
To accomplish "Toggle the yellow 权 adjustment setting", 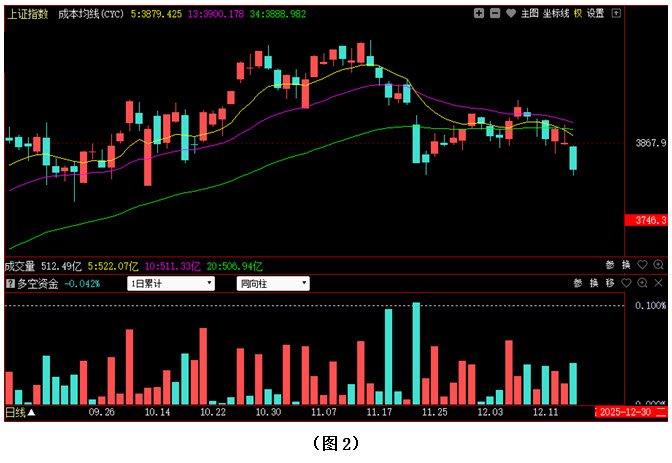I will [x=577, y=14].
